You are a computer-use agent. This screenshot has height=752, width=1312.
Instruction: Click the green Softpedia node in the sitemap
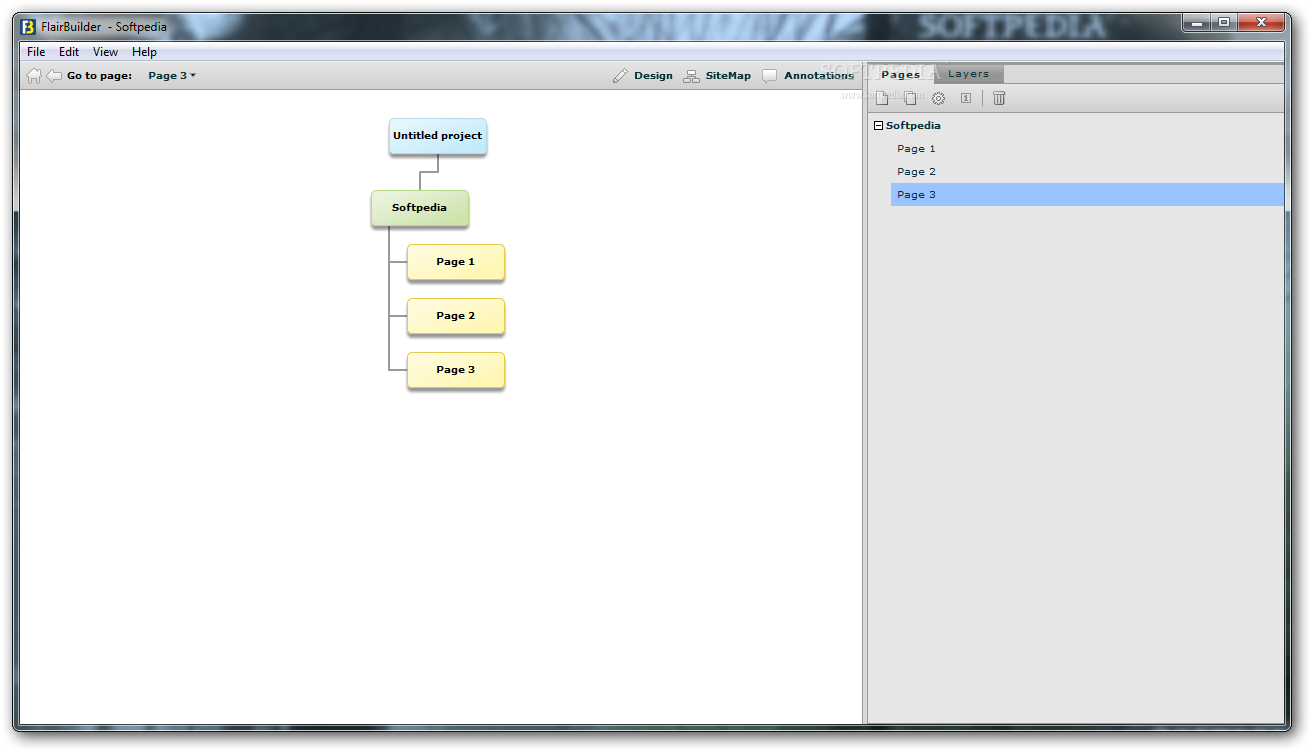pyautogui.click(x=420, y=208)
